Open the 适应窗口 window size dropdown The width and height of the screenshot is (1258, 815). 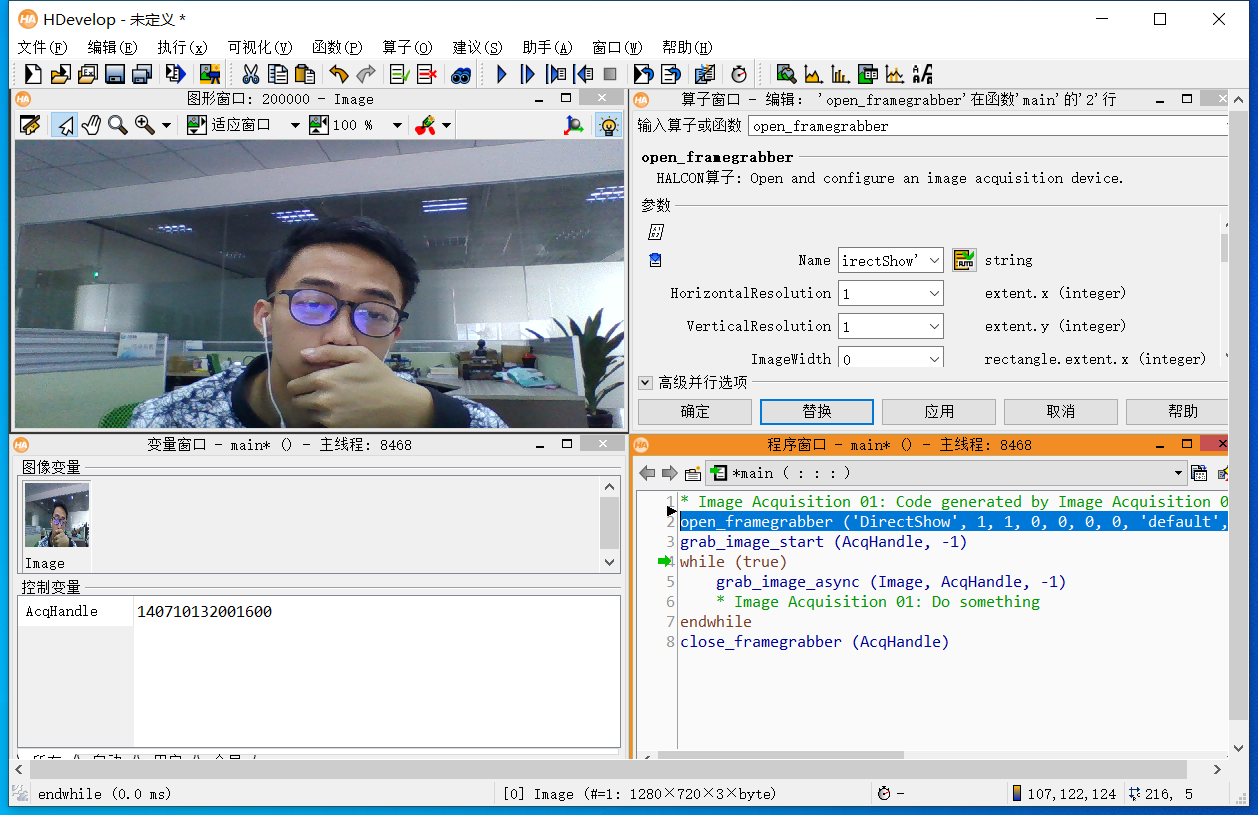[295, 125]
